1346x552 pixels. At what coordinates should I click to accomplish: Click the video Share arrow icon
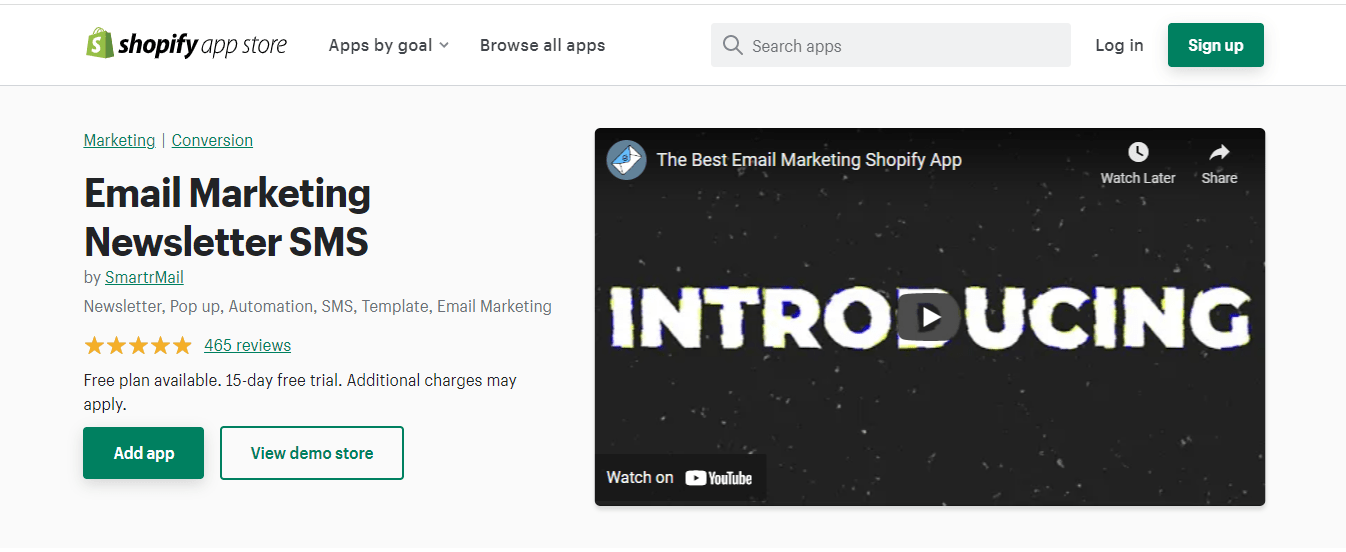click(x=1219, y=152)
